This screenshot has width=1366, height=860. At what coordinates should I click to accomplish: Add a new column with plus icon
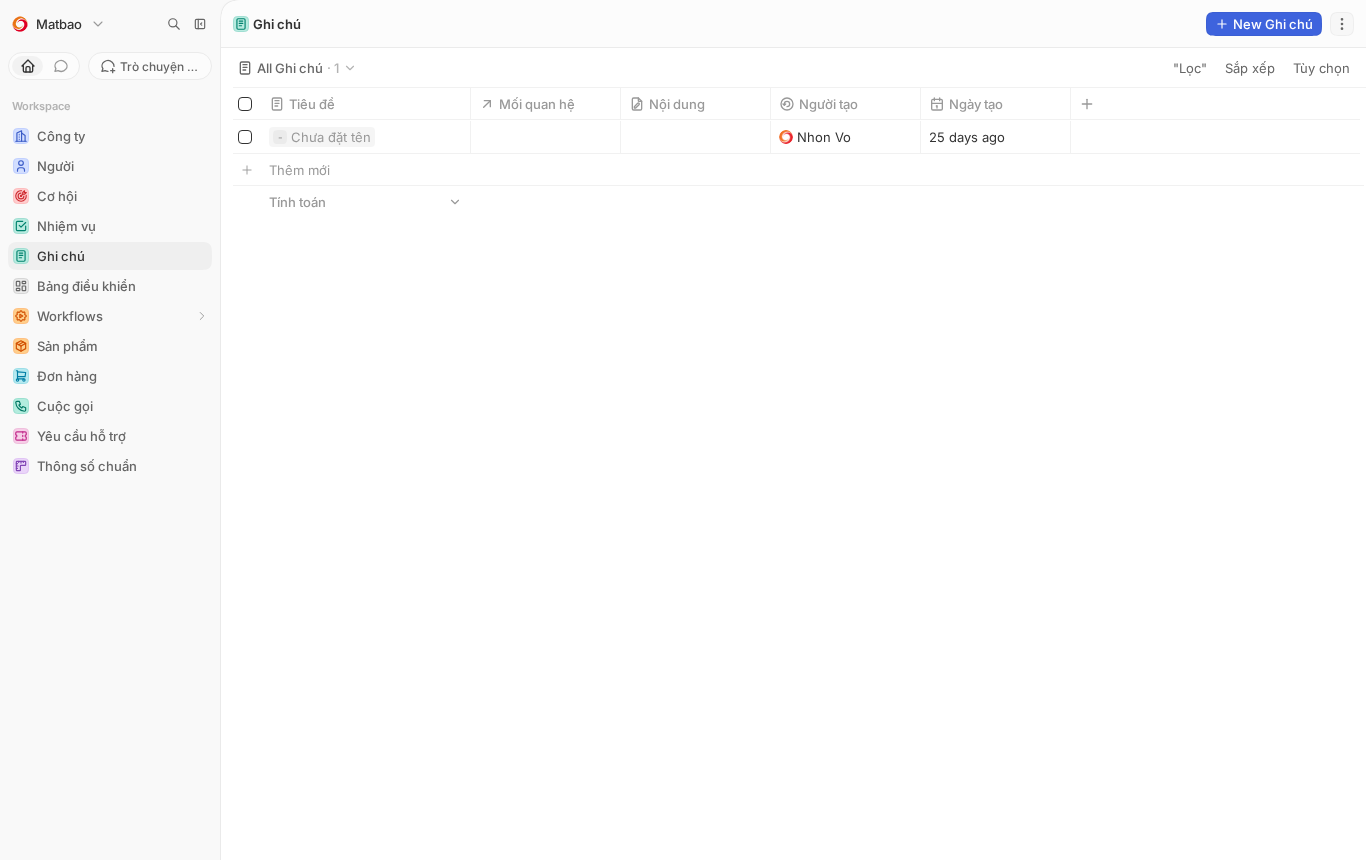1087,104
